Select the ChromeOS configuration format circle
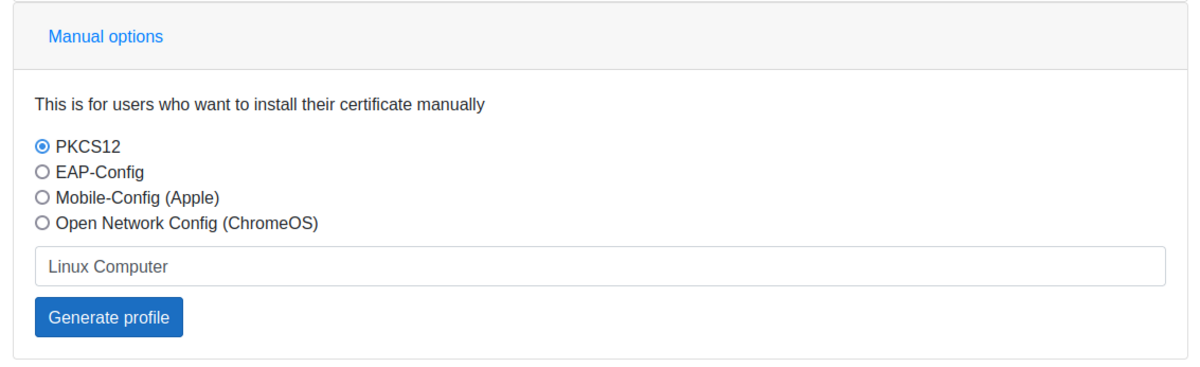 42,223
